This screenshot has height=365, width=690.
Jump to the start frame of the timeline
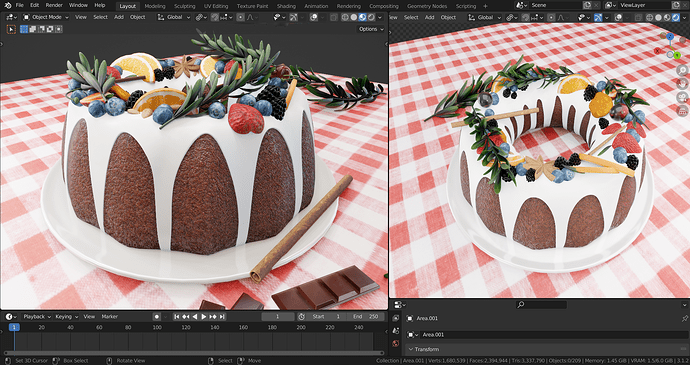[176, 317]
